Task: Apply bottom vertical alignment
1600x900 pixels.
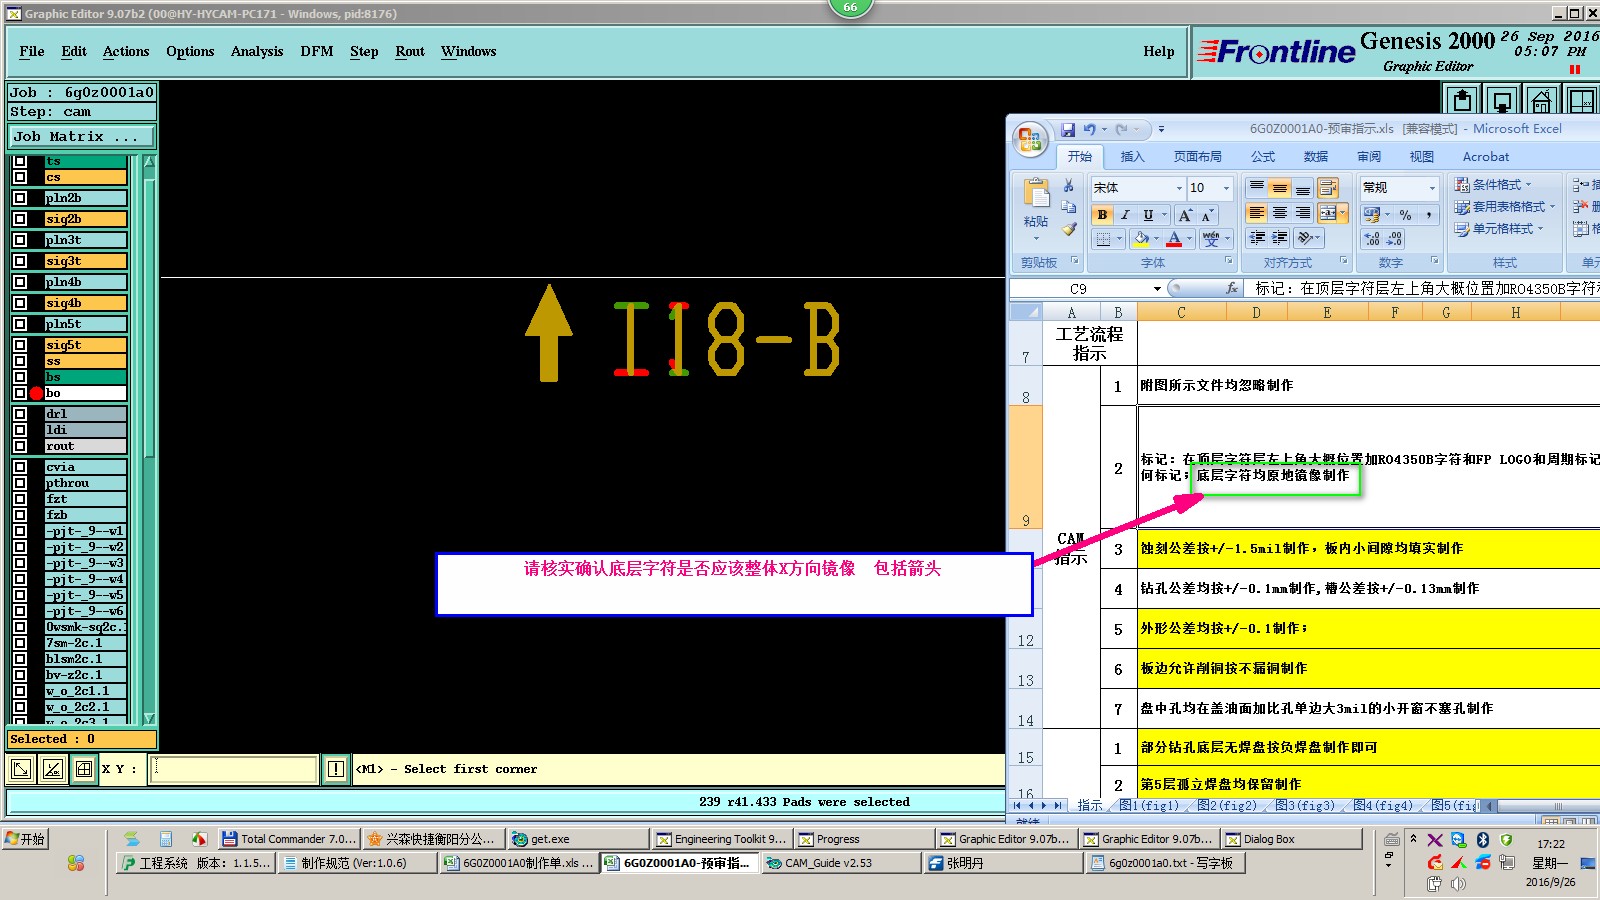Action: point(1303,188)
